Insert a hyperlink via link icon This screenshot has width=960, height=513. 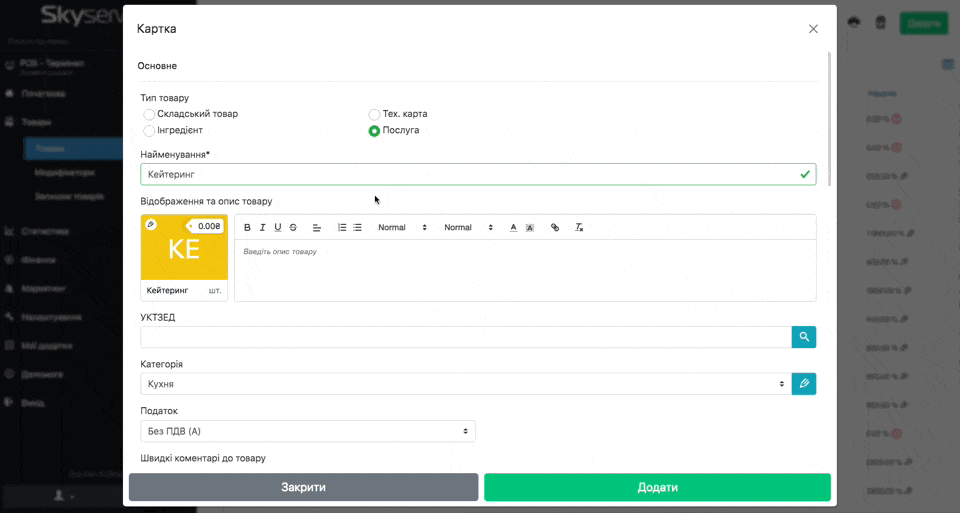[x=555, y=228]
